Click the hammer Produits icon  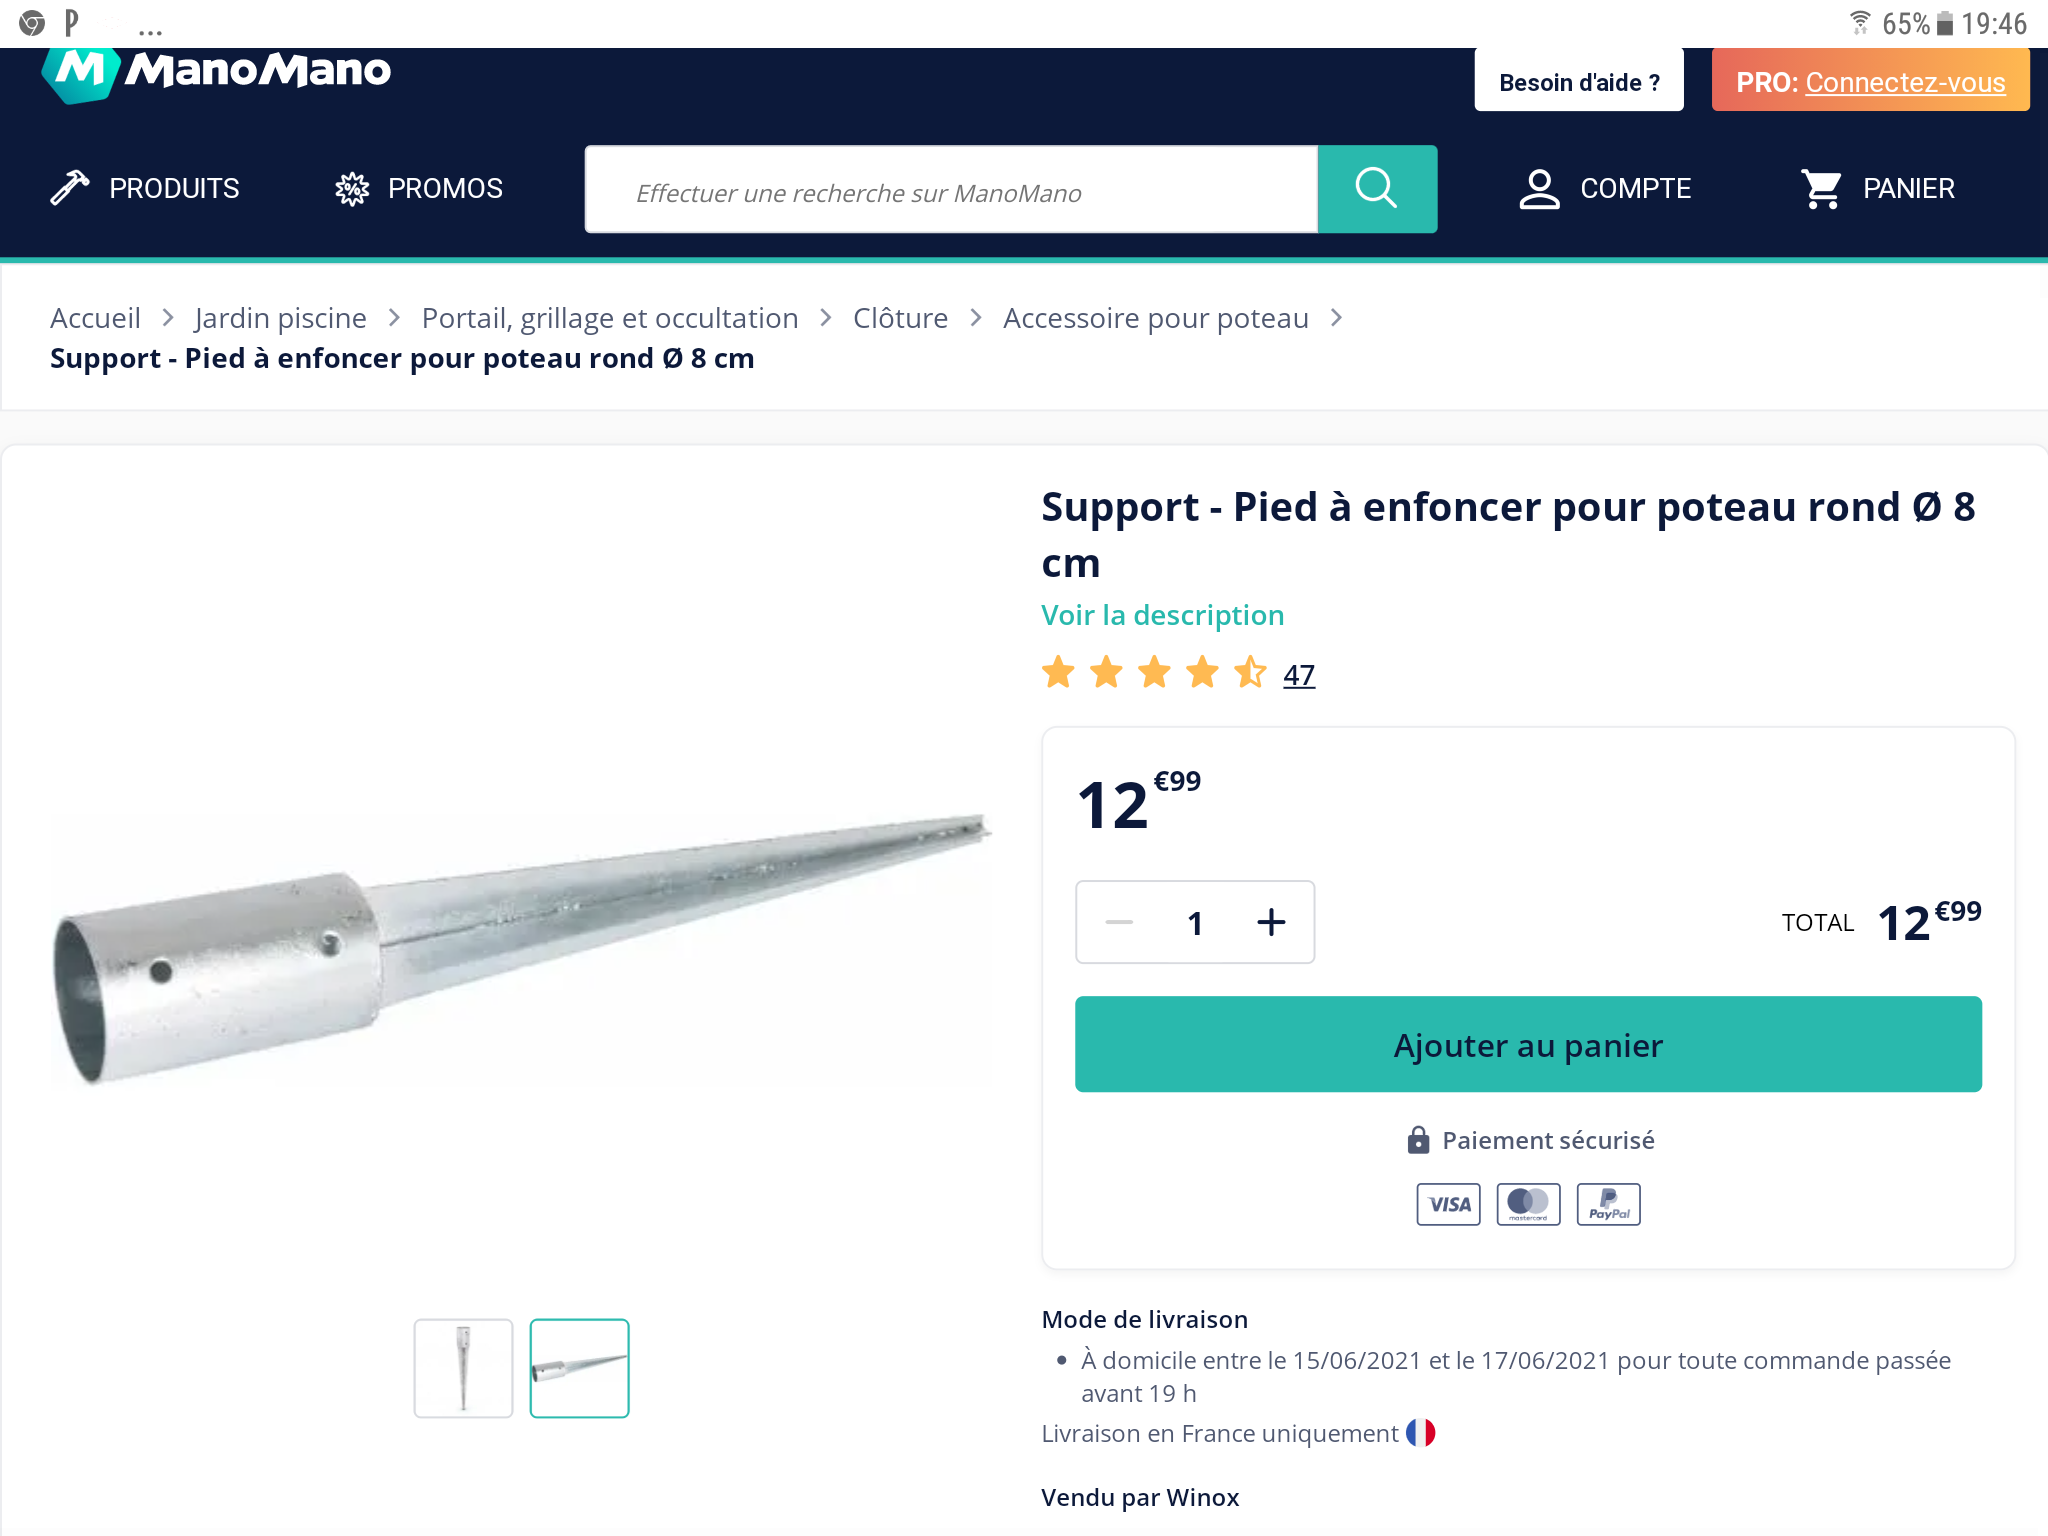pyautogui.click(x=70, y=188)
